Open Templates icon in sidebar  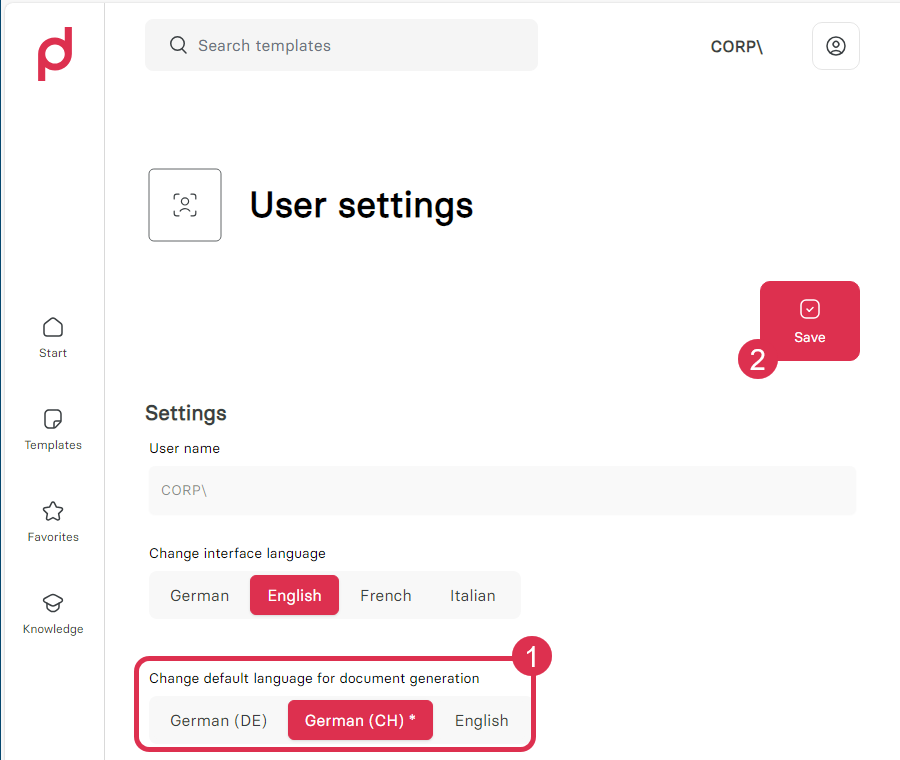tap(53, 419)
